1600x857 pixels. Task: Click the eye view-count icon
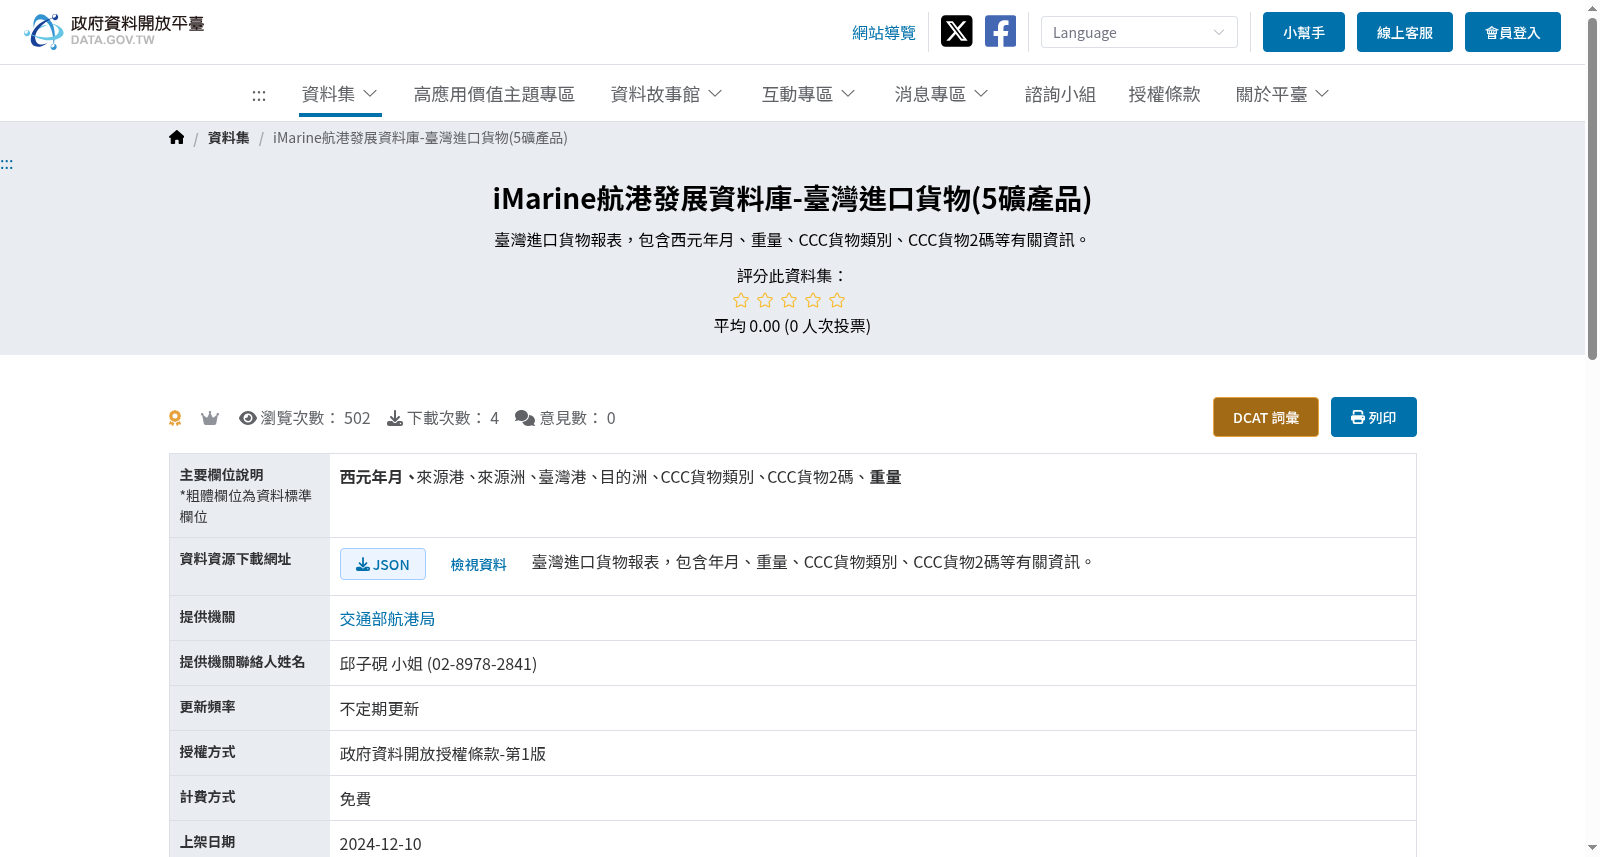(248, 418)
